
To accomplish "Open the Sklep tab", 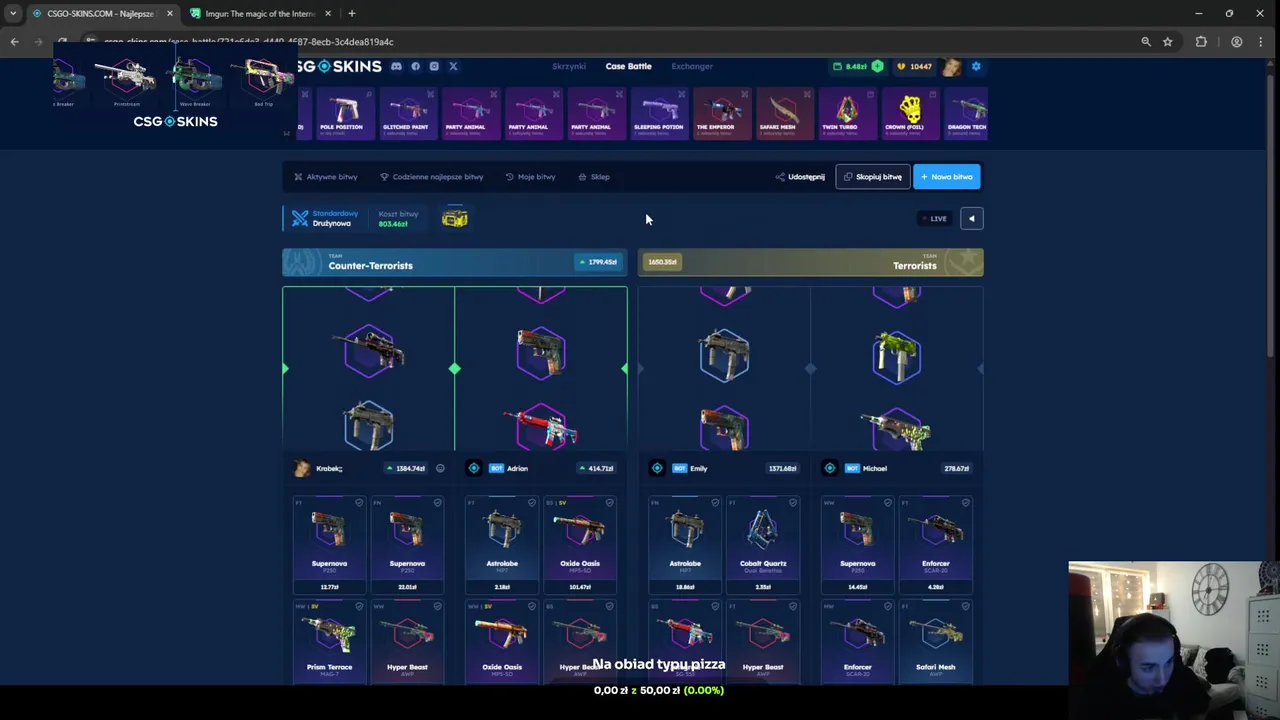I will (x=594, y=177).
